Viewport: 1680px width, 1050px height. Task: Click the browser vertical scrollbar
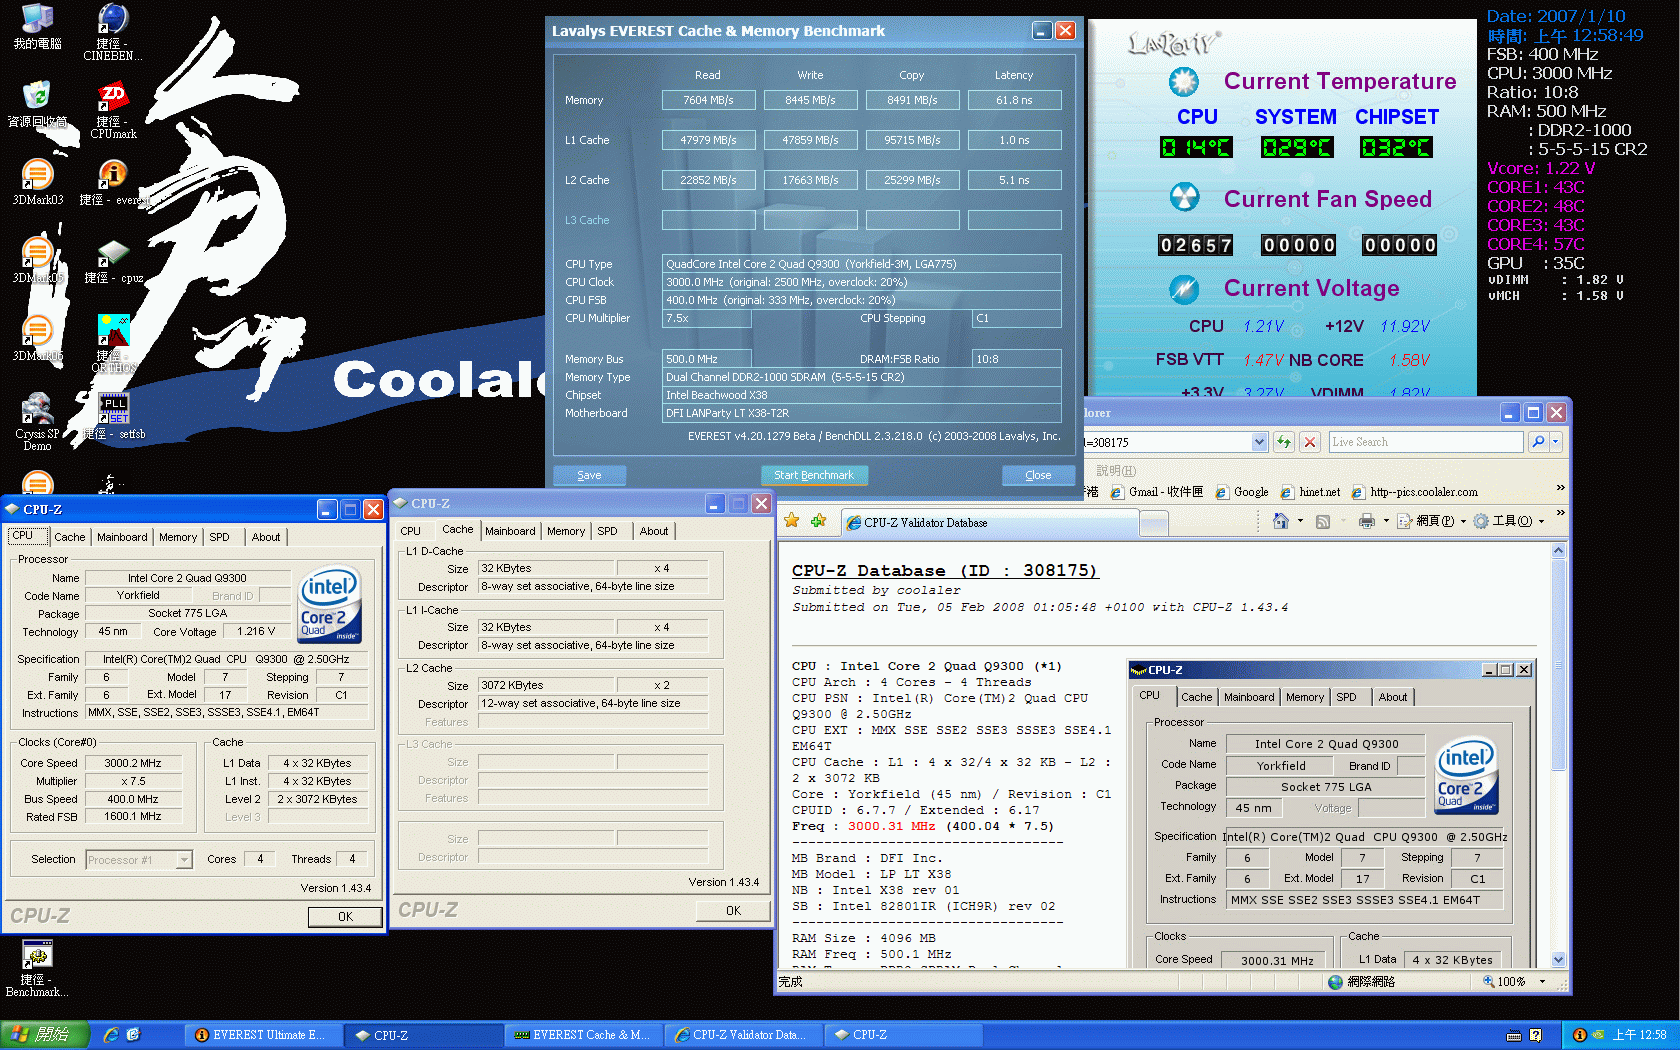pos(1558,755)
